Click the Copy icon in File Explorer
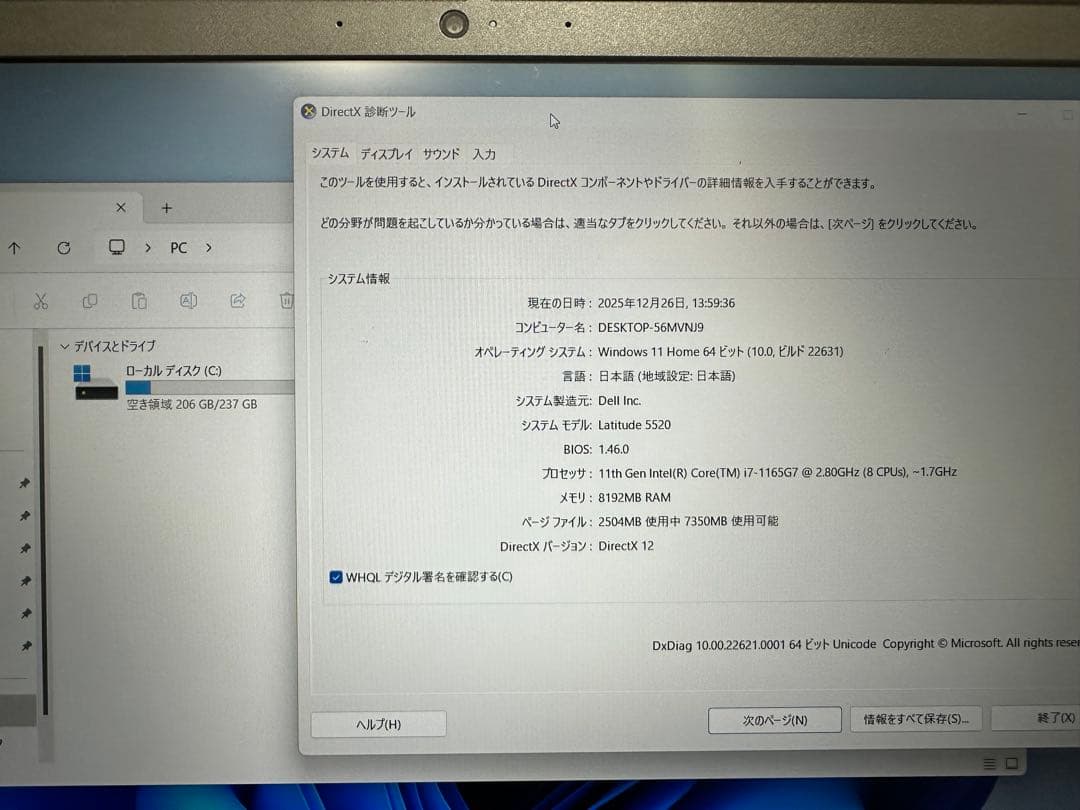Image resolution: width=1080 pixels, height=810 pixels. point(90,300)
